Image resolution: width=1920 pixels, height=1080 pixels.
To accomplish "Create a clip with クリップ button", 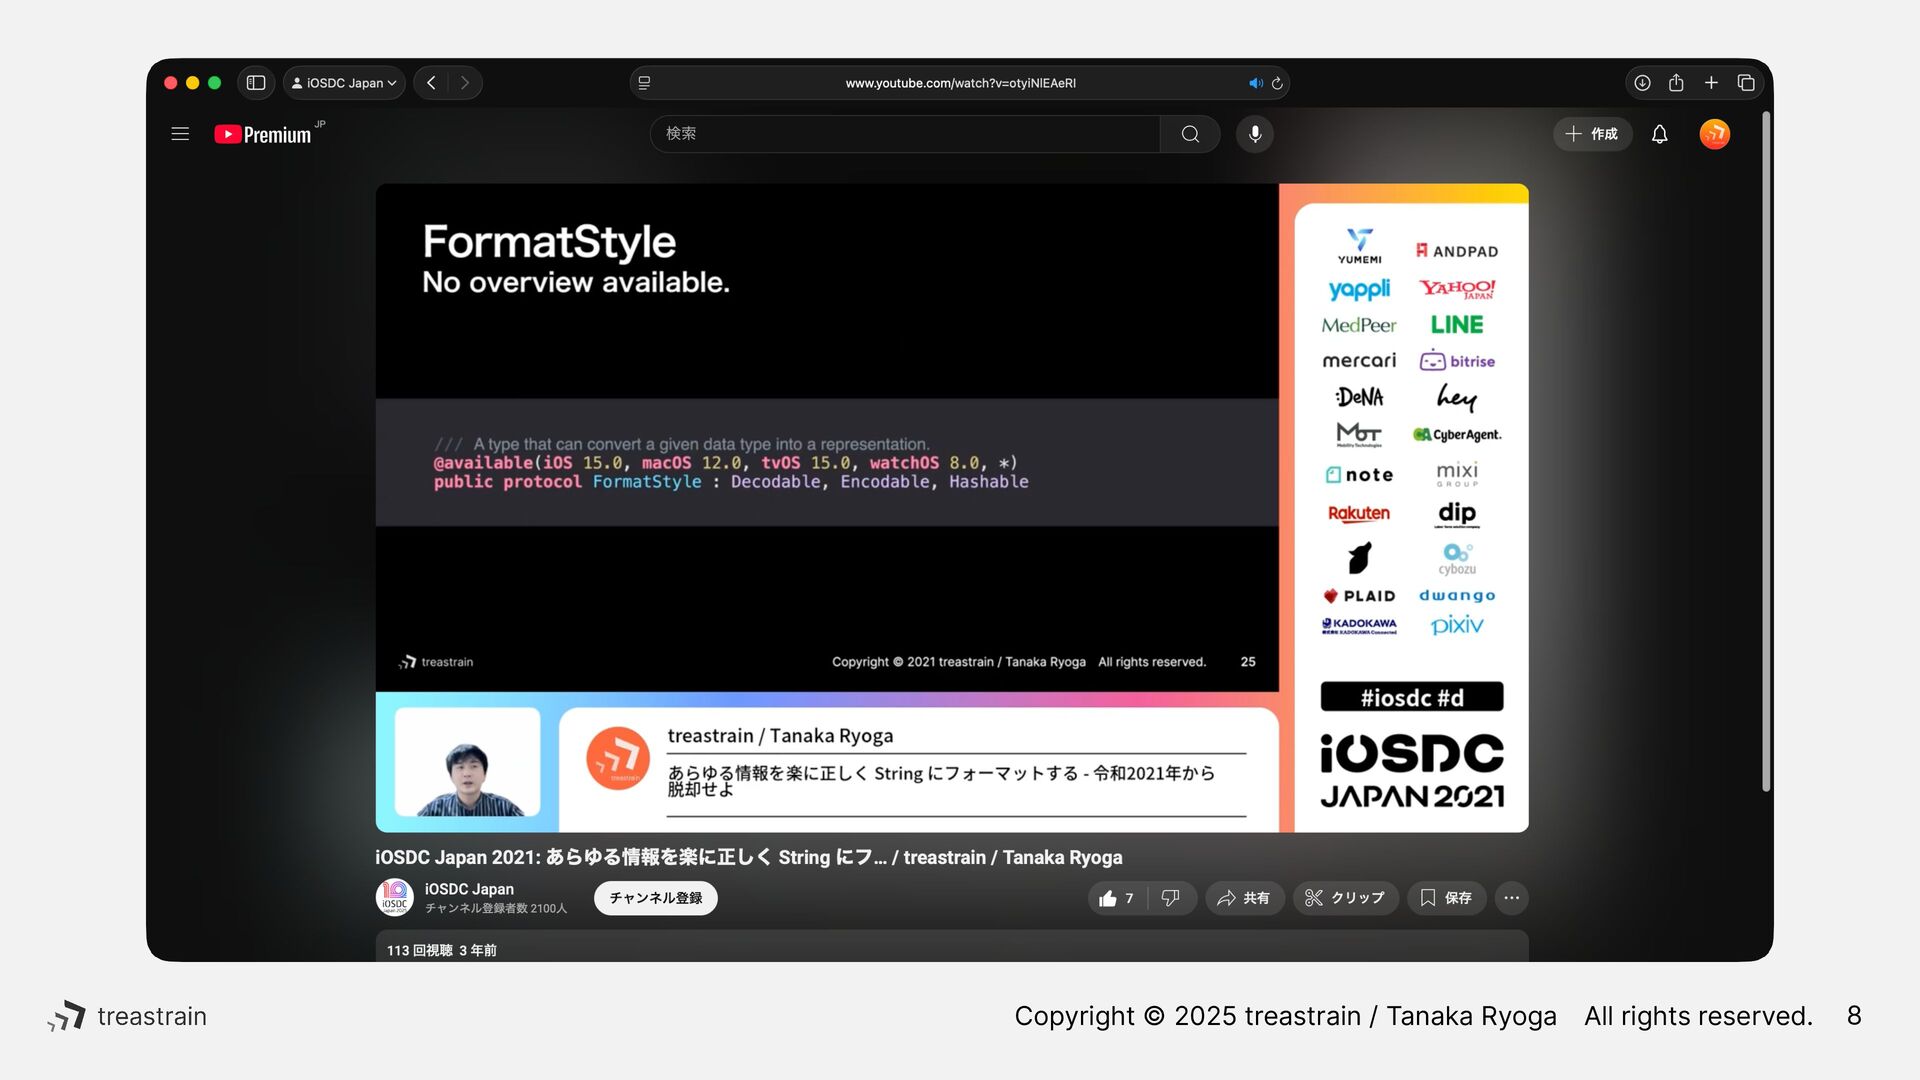I will (1346, 898).
